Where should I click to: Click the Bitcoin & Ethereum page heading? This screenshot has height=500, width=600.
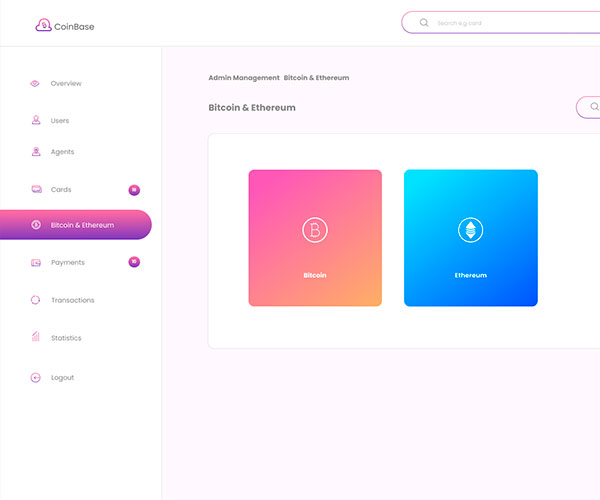pos(252,107)
